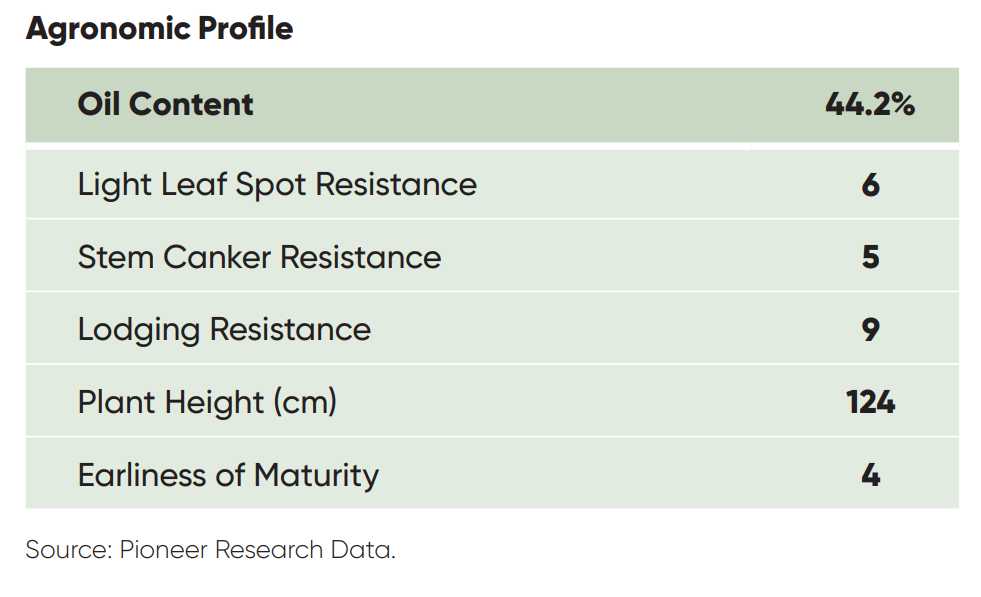Click "Resistance" in the Lodging row
The width and height of the screenshot is (981, 597).
pyautogui.click(x=290, y=330)
